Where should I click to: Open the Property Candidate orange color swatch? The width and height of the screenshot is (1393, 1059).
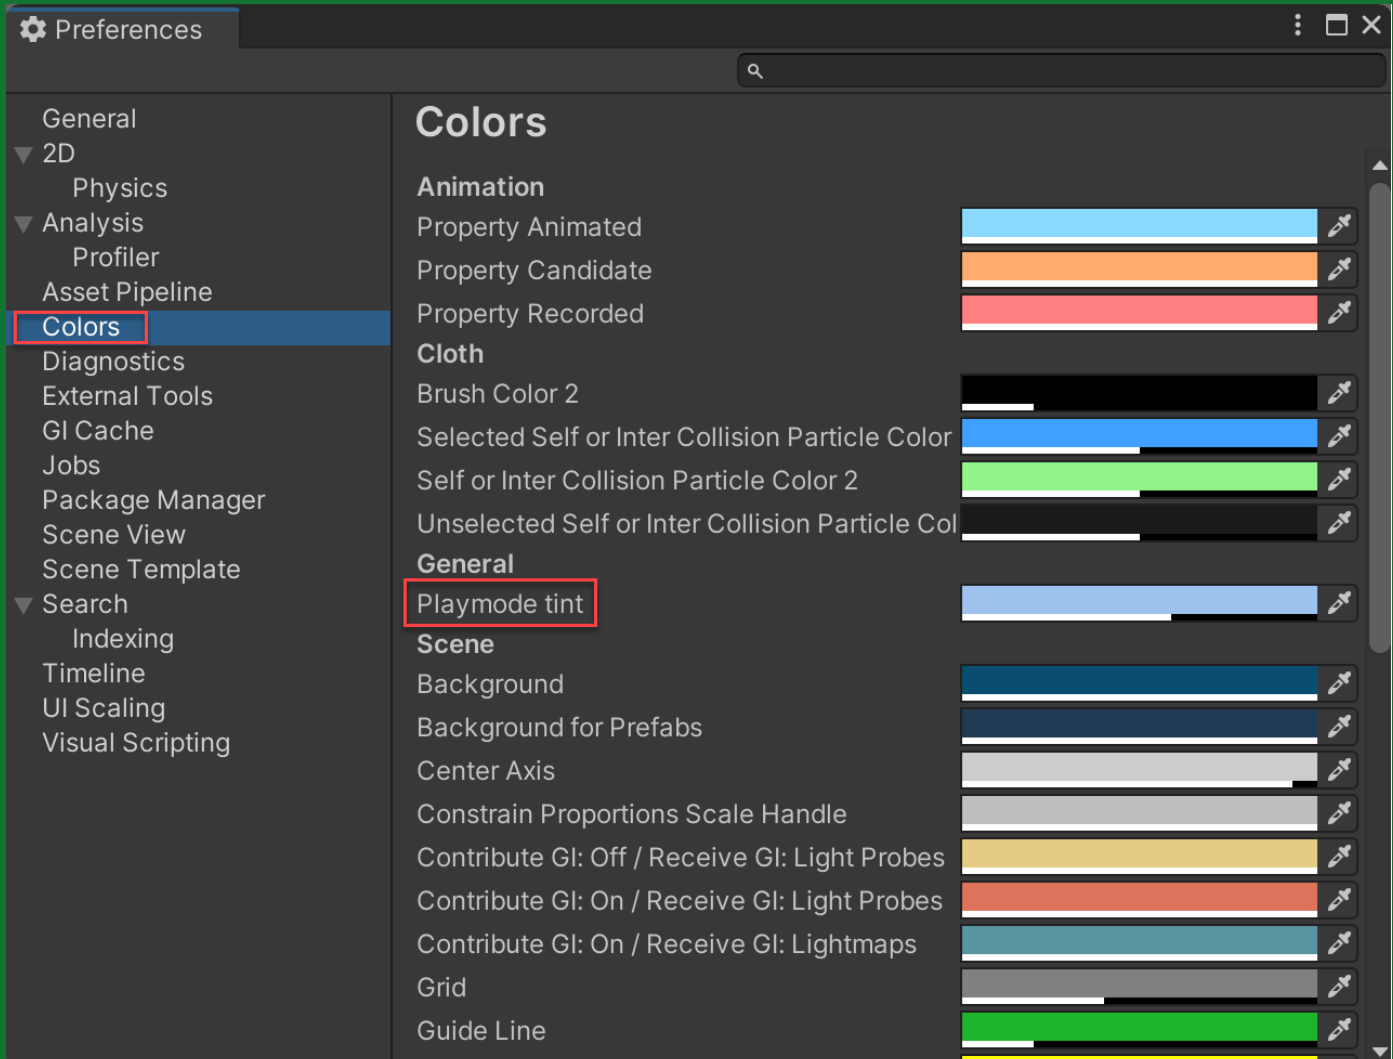pyautogui.click(x=1138, y=269)
